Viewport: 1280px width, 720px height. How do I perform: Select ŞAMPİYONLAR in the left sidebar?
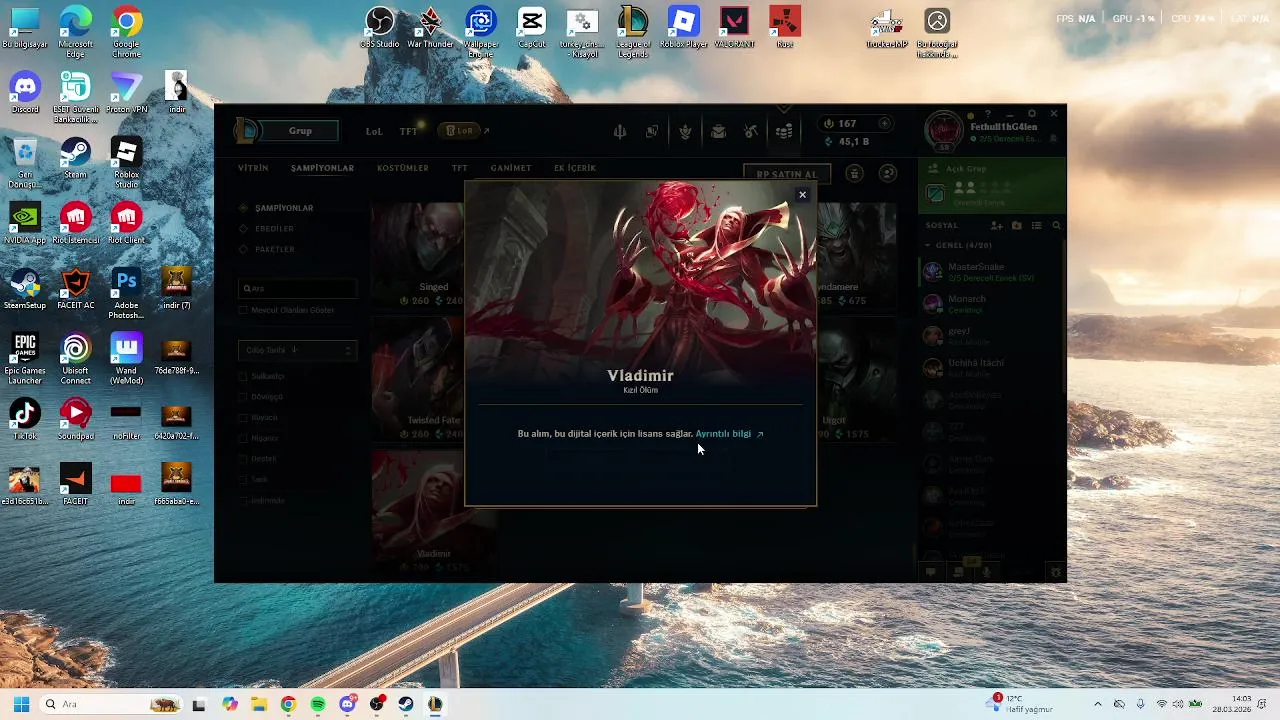[x=284, y=208]
